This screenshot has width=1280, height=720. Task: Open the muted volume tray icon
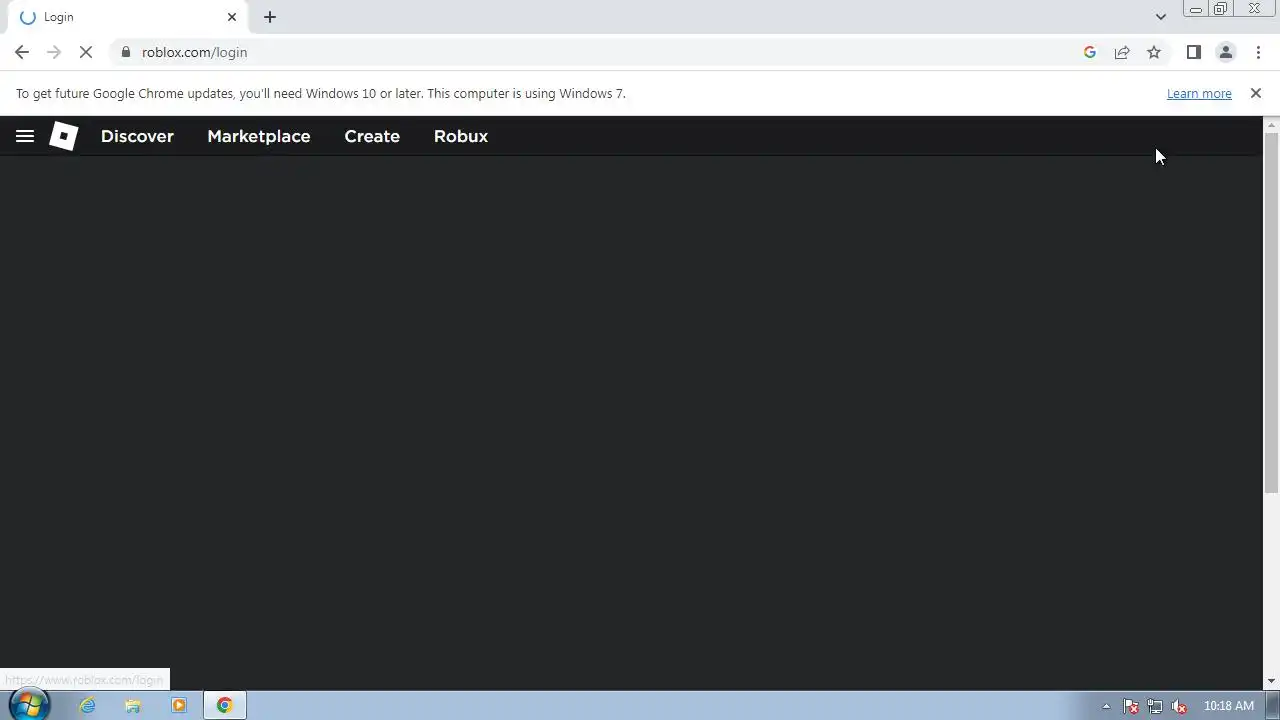click(1179, 706)
